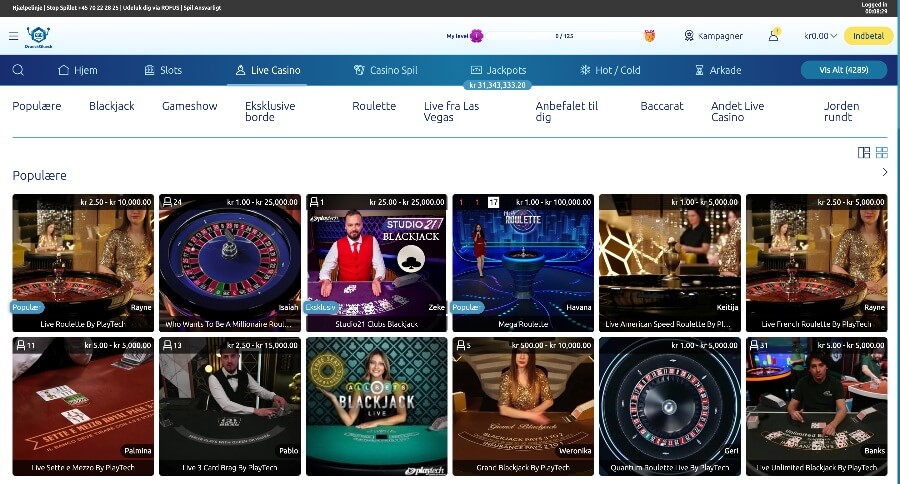Image resolution: width=900 pixels, height=484 pixels.
Task: Open Who Wants To Be A Millionaire Roulette
Action: (230, 263)
